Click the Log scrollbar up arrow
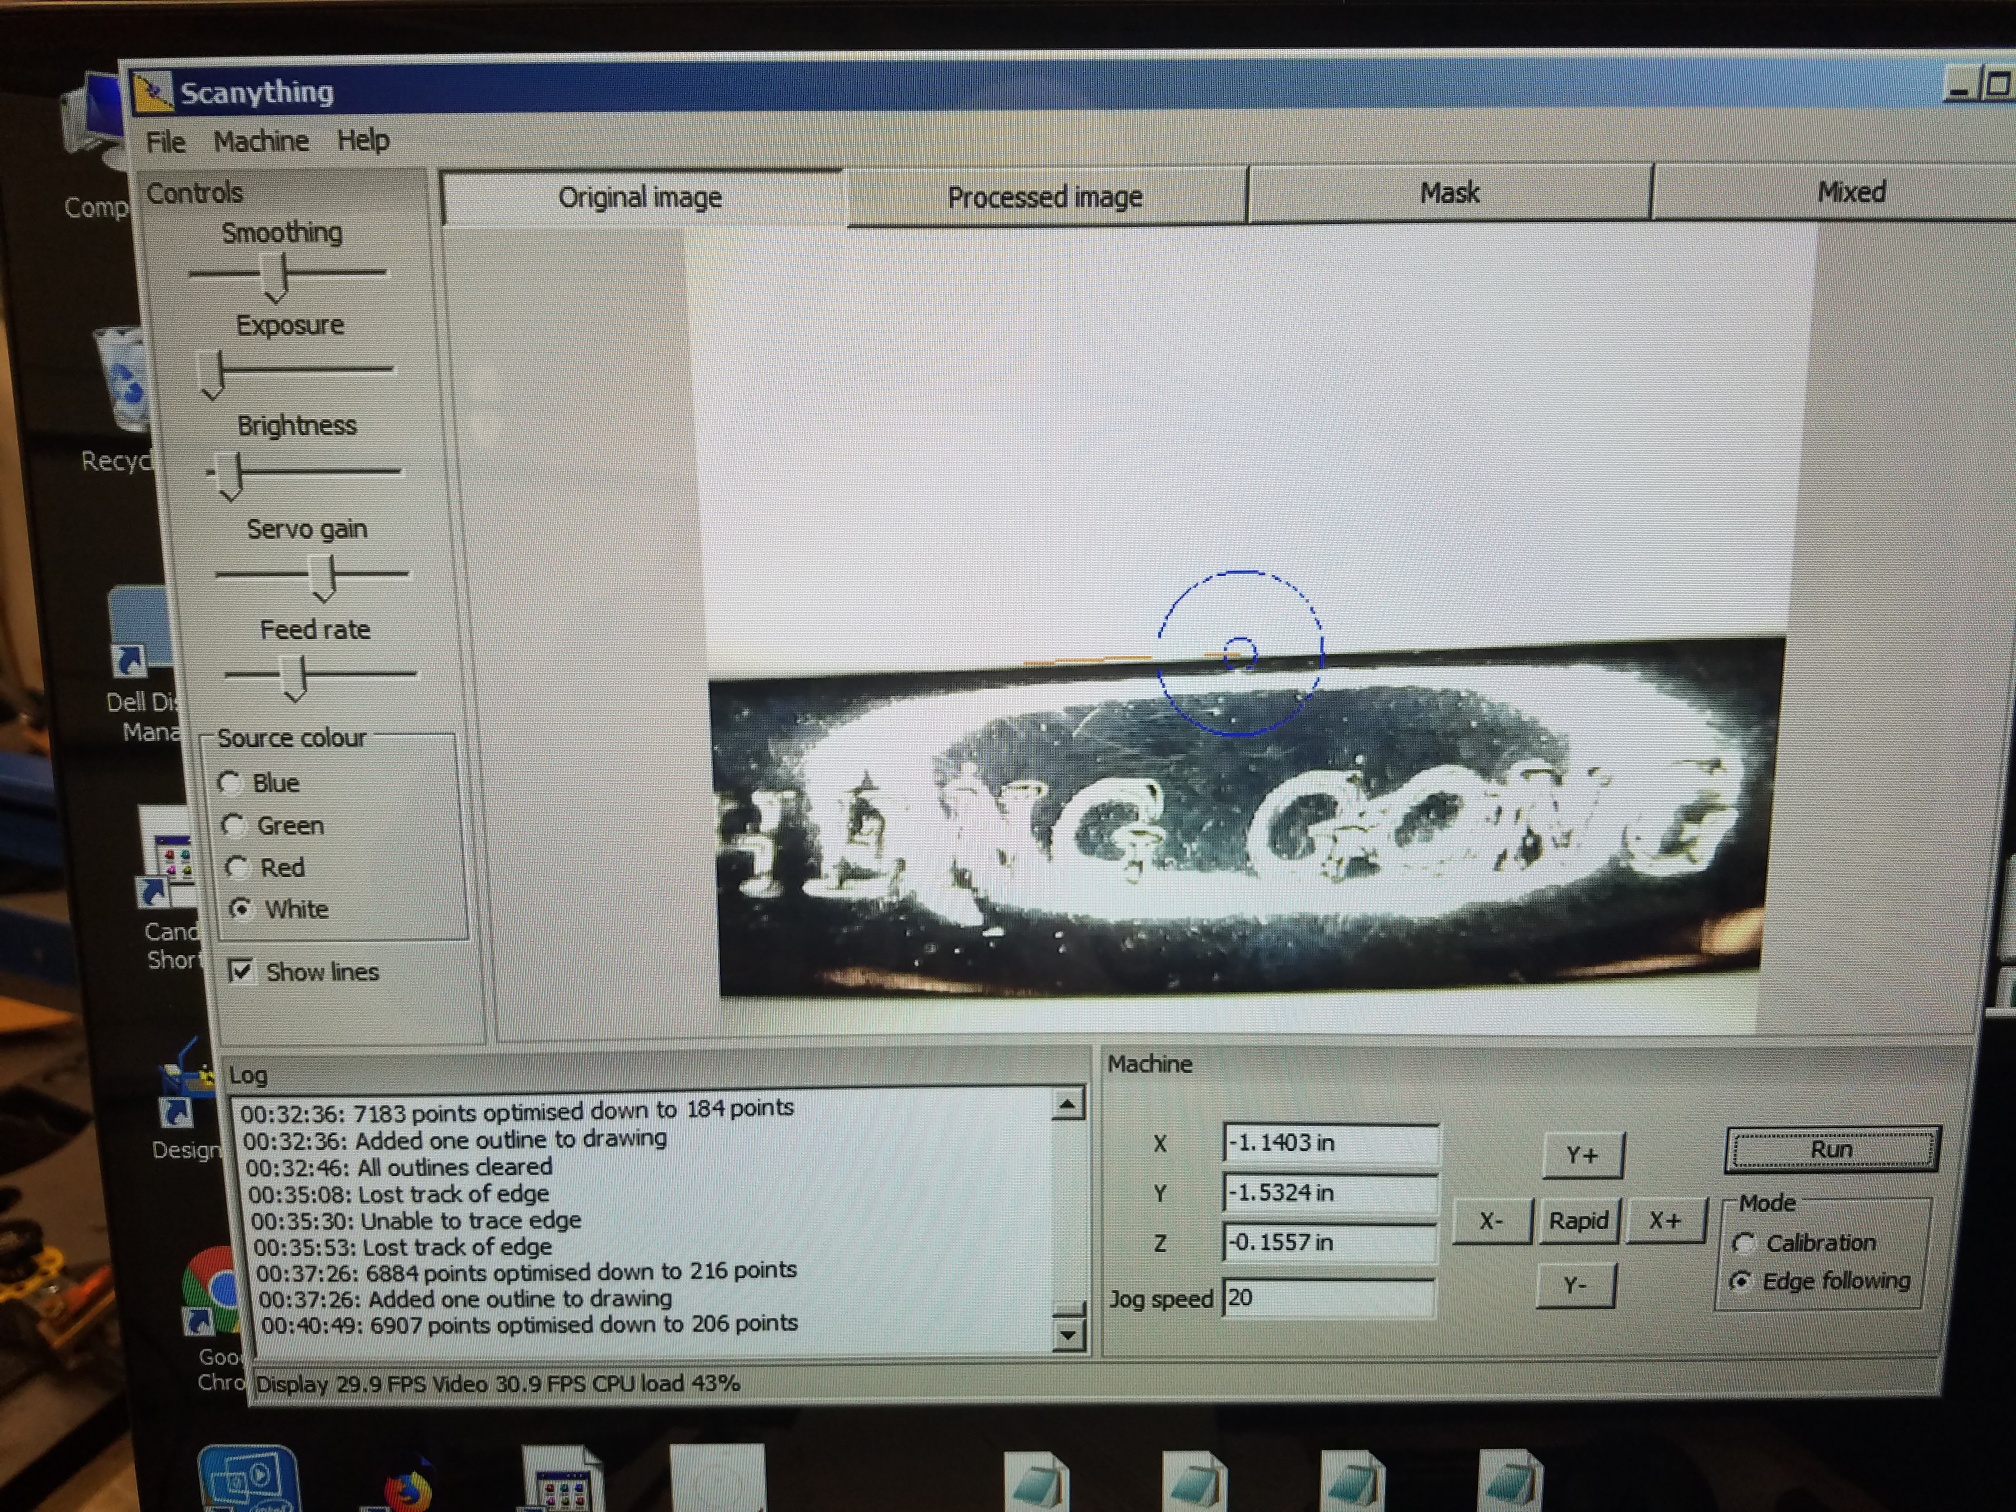 pyautogui.click(x=1068, y=1105)
